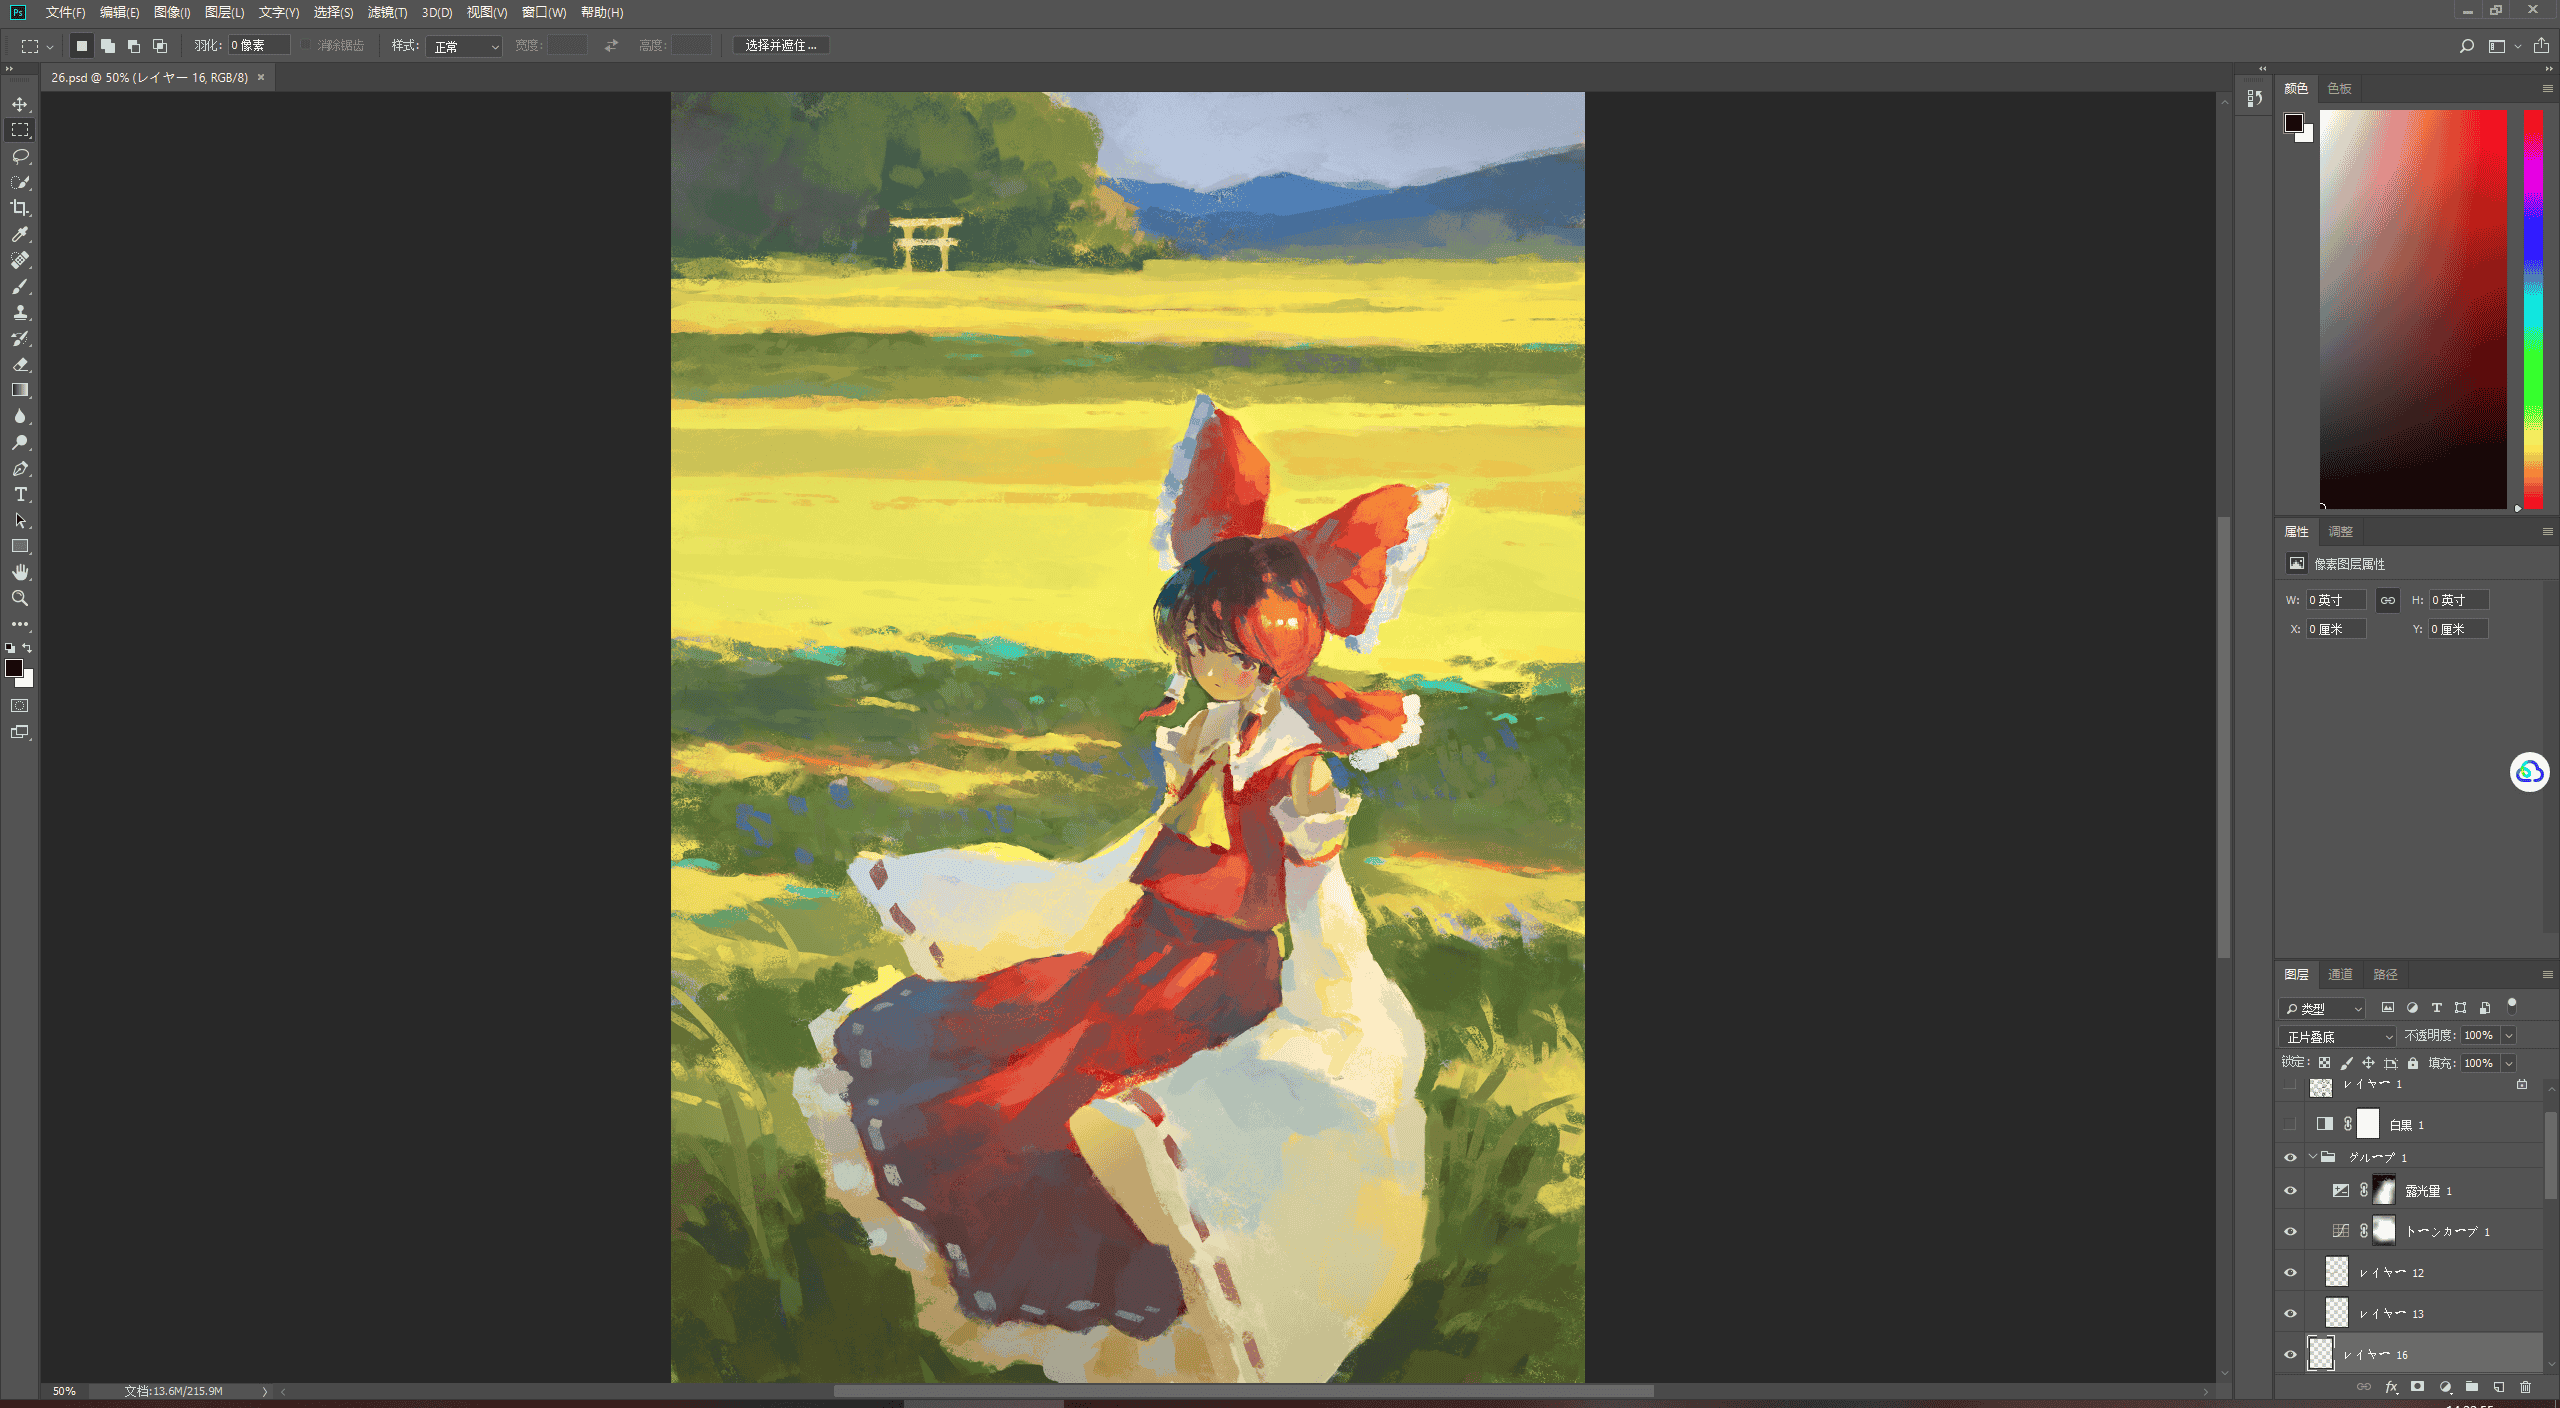Select the Lasso tool
The image size is (2560, 1408).
point(20,156)
